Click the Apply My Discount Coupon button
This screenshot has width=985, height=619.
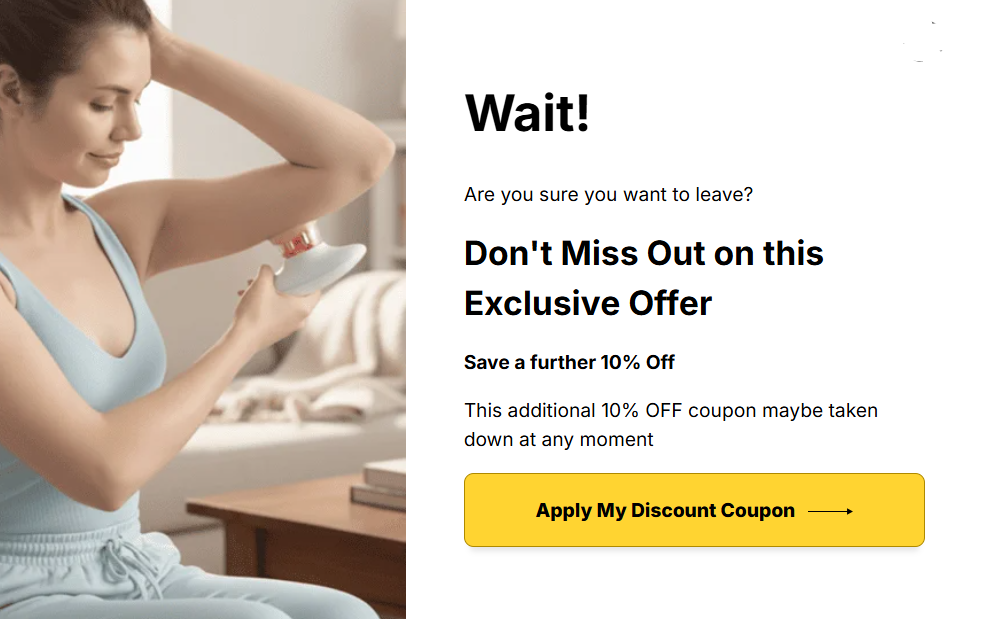pos(694,510)
